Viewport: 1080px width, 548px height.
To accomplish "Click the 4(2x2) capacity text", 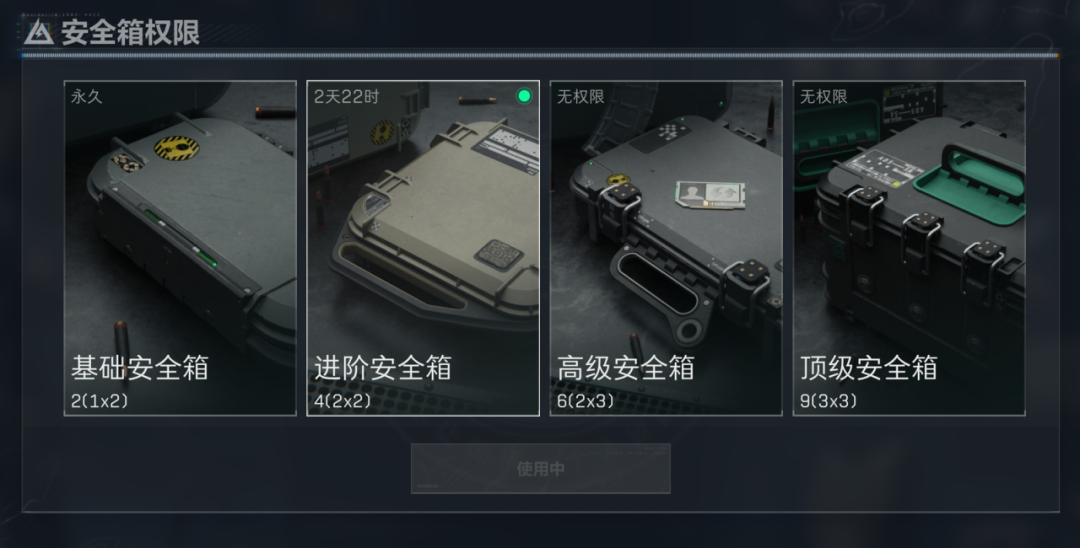I will (342, 401).
